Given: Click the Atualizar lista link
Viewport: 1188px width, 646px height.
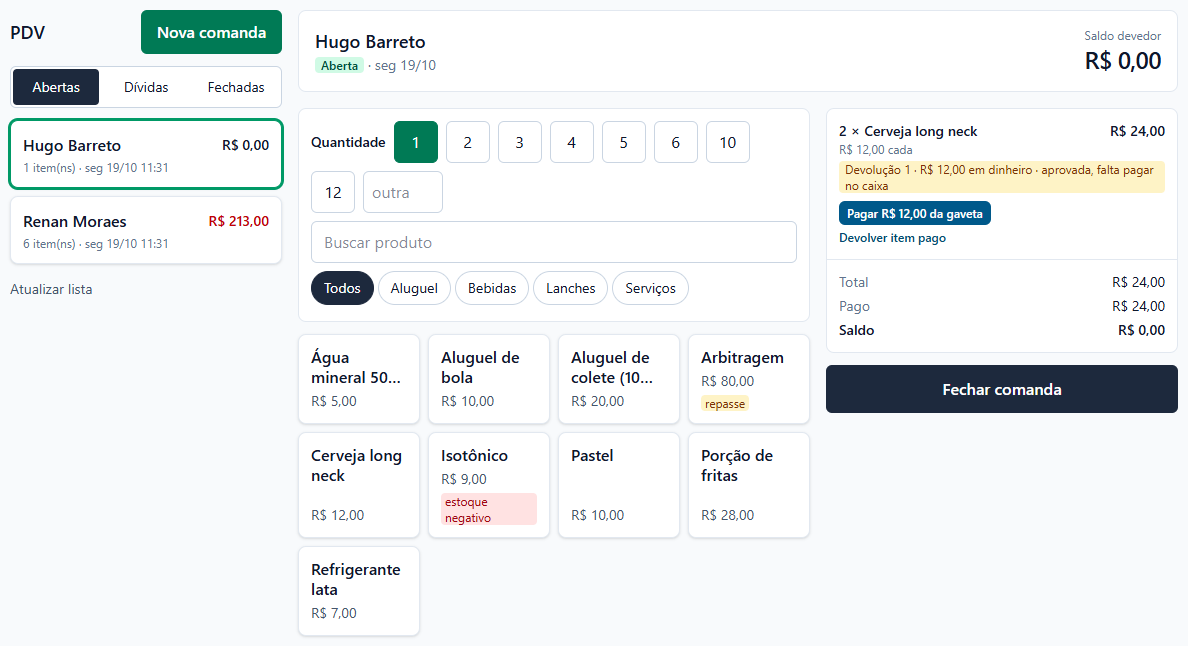Looking at the screenshot, I should pos(51,289).
